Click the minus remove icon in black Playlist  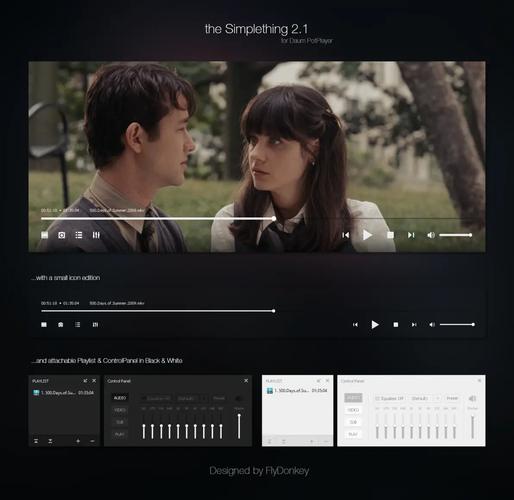pos(92,441)
